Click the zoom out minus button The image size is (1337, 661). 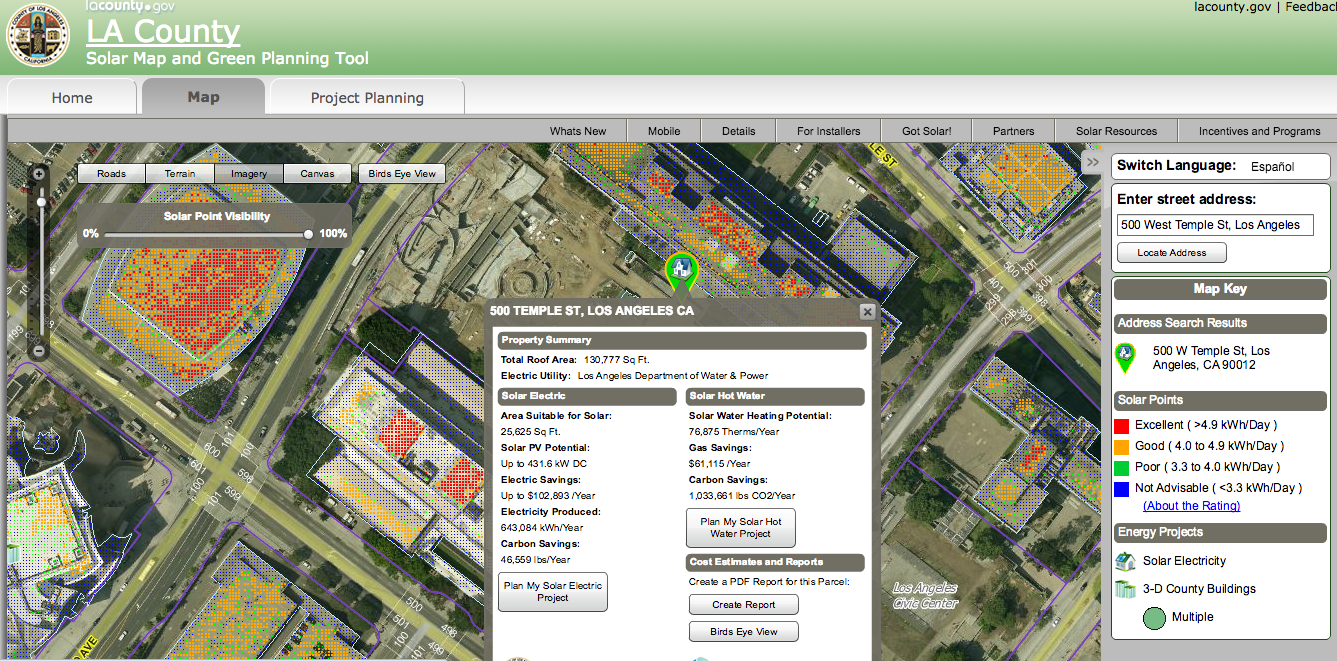(39, 351)
